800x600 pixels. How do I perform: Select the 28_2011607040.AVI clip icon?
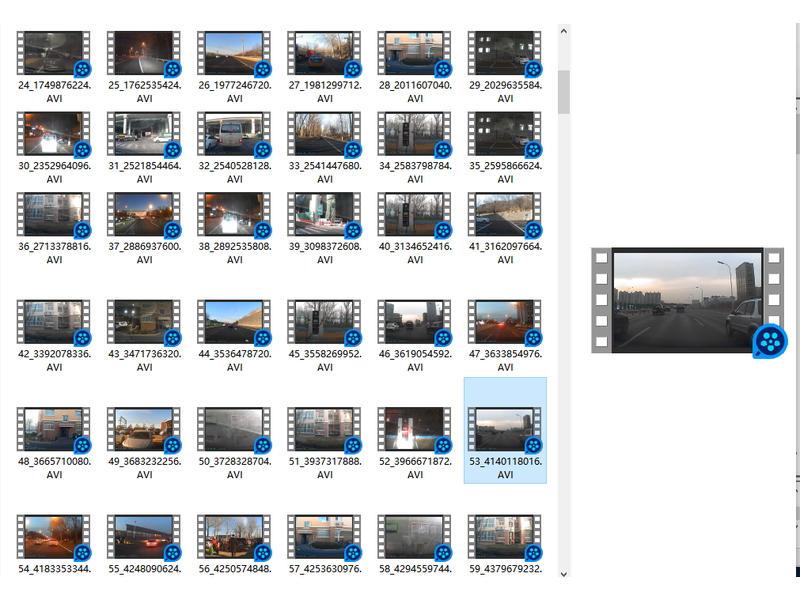coord(415,53)
